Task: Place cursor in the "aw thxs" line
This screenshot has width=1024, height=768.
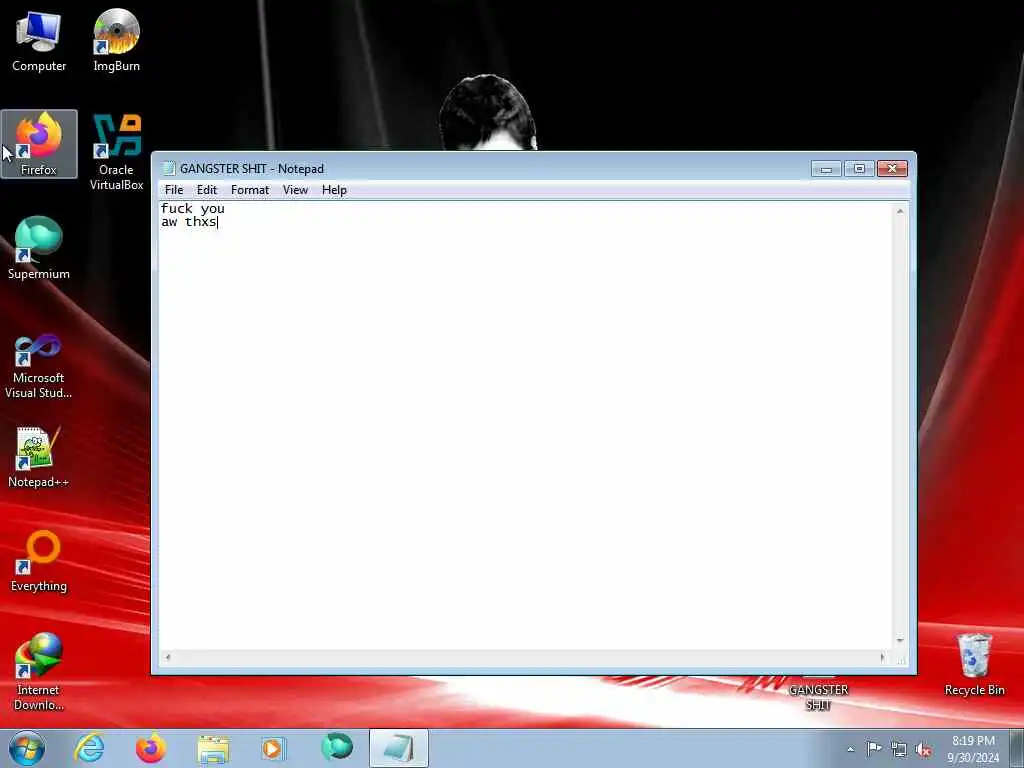Action: pos(189,222)
